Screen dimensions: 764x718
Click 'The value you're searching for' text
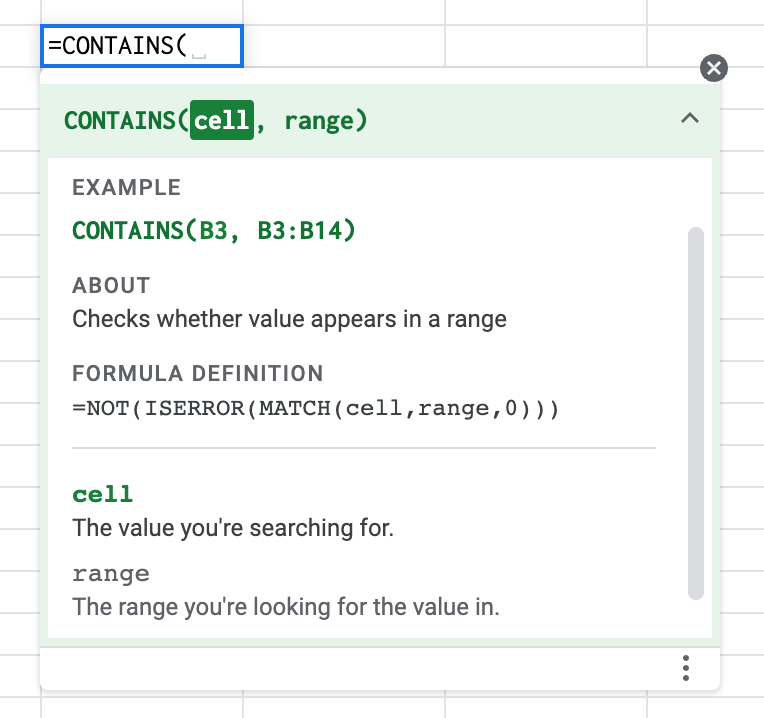[x=233, y=527]
